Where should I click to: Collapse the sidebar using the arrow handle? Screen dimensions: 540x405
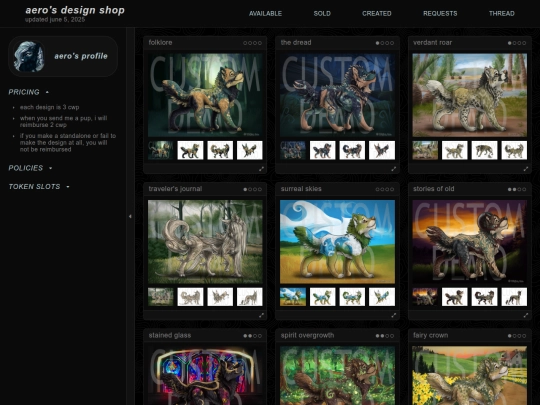point(130,216)
